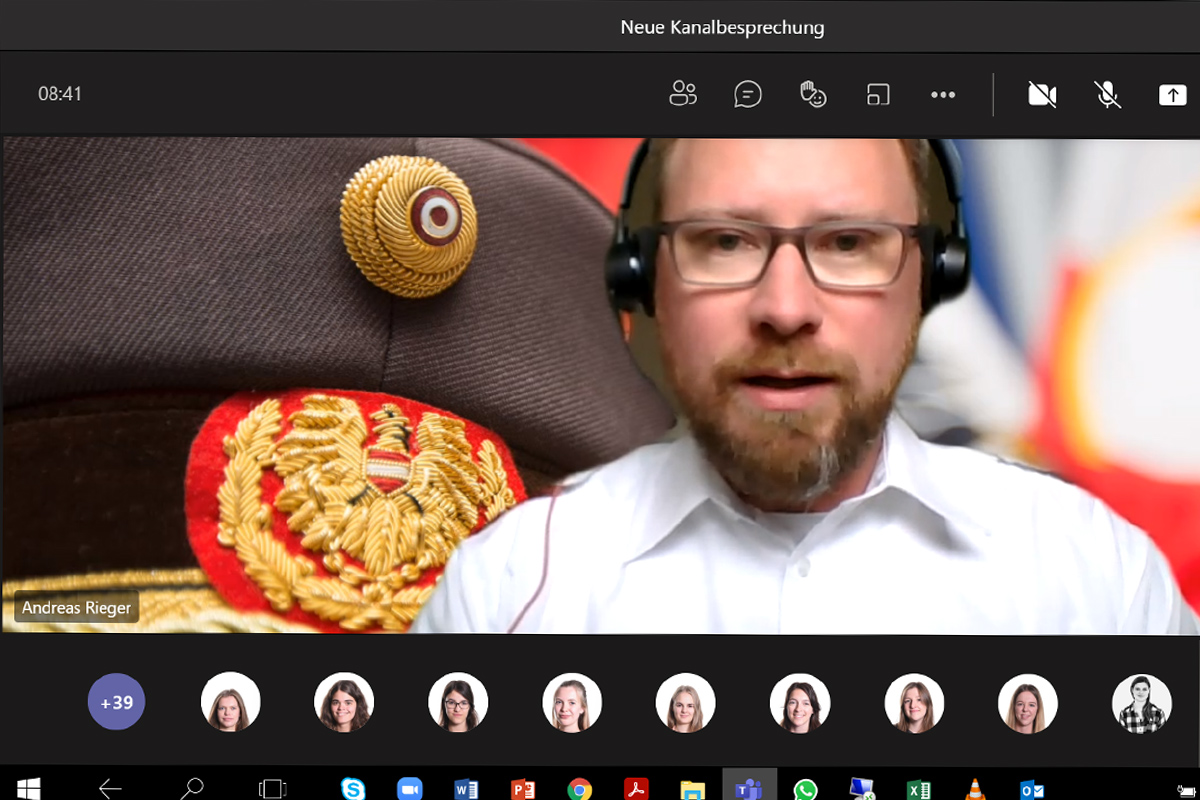Open the Windows Start menu
The width and height of the screenshot is (1200, 800).
pyautogui.click(x=29, y=789)
